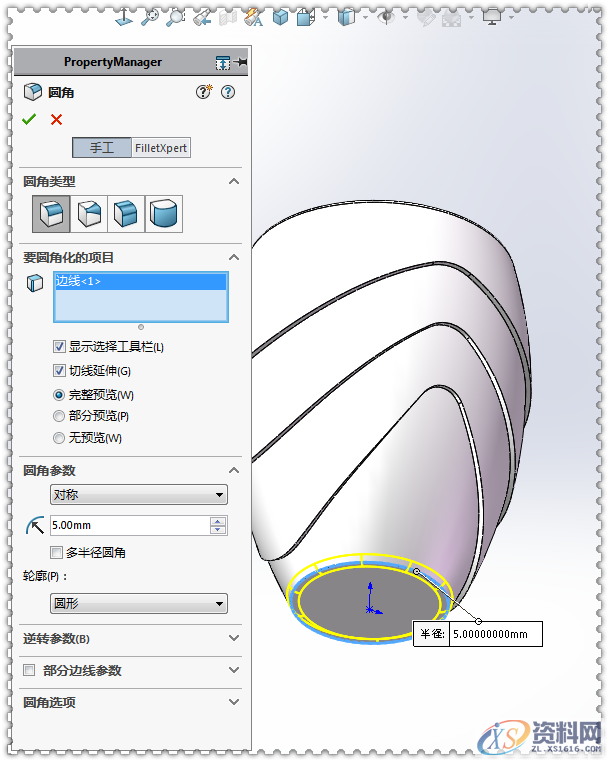Open Display Style dropdown arrow

[365, 17]
